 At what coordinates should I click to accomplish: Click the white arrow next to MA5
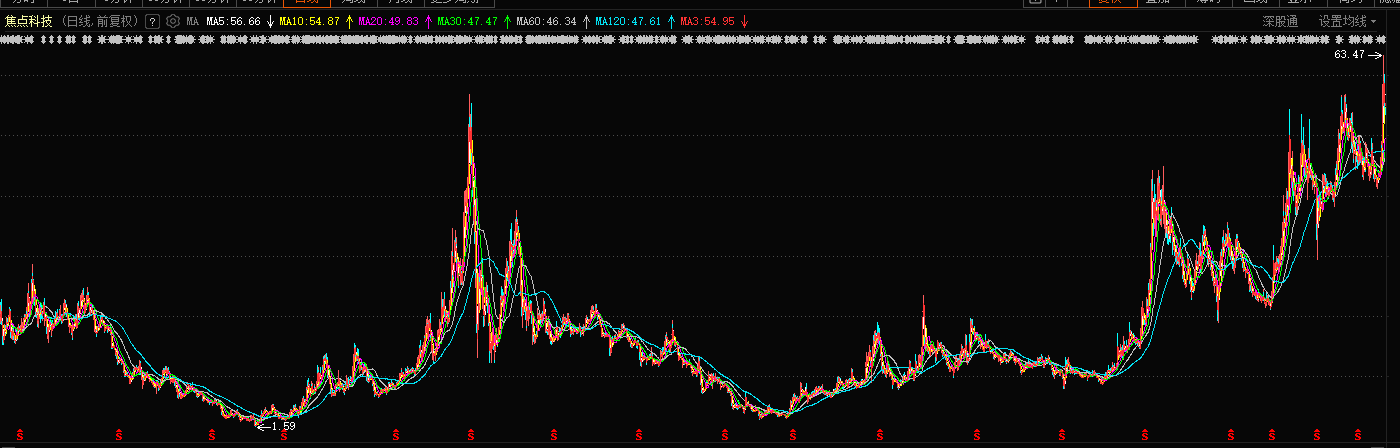(x=270, y=21)
